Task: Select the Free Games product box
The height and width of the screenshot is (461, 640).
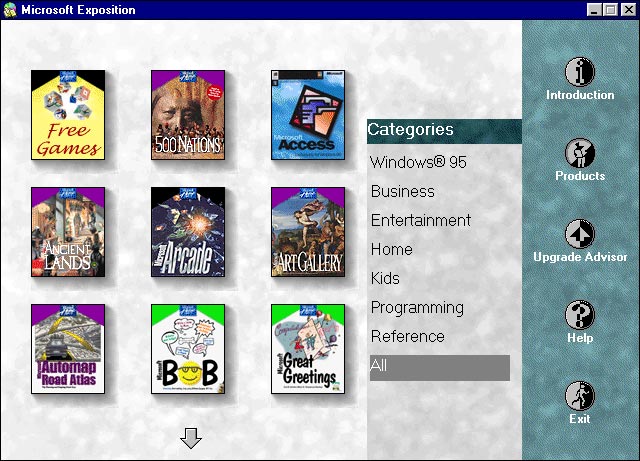Action: click(x=68, y=115)
